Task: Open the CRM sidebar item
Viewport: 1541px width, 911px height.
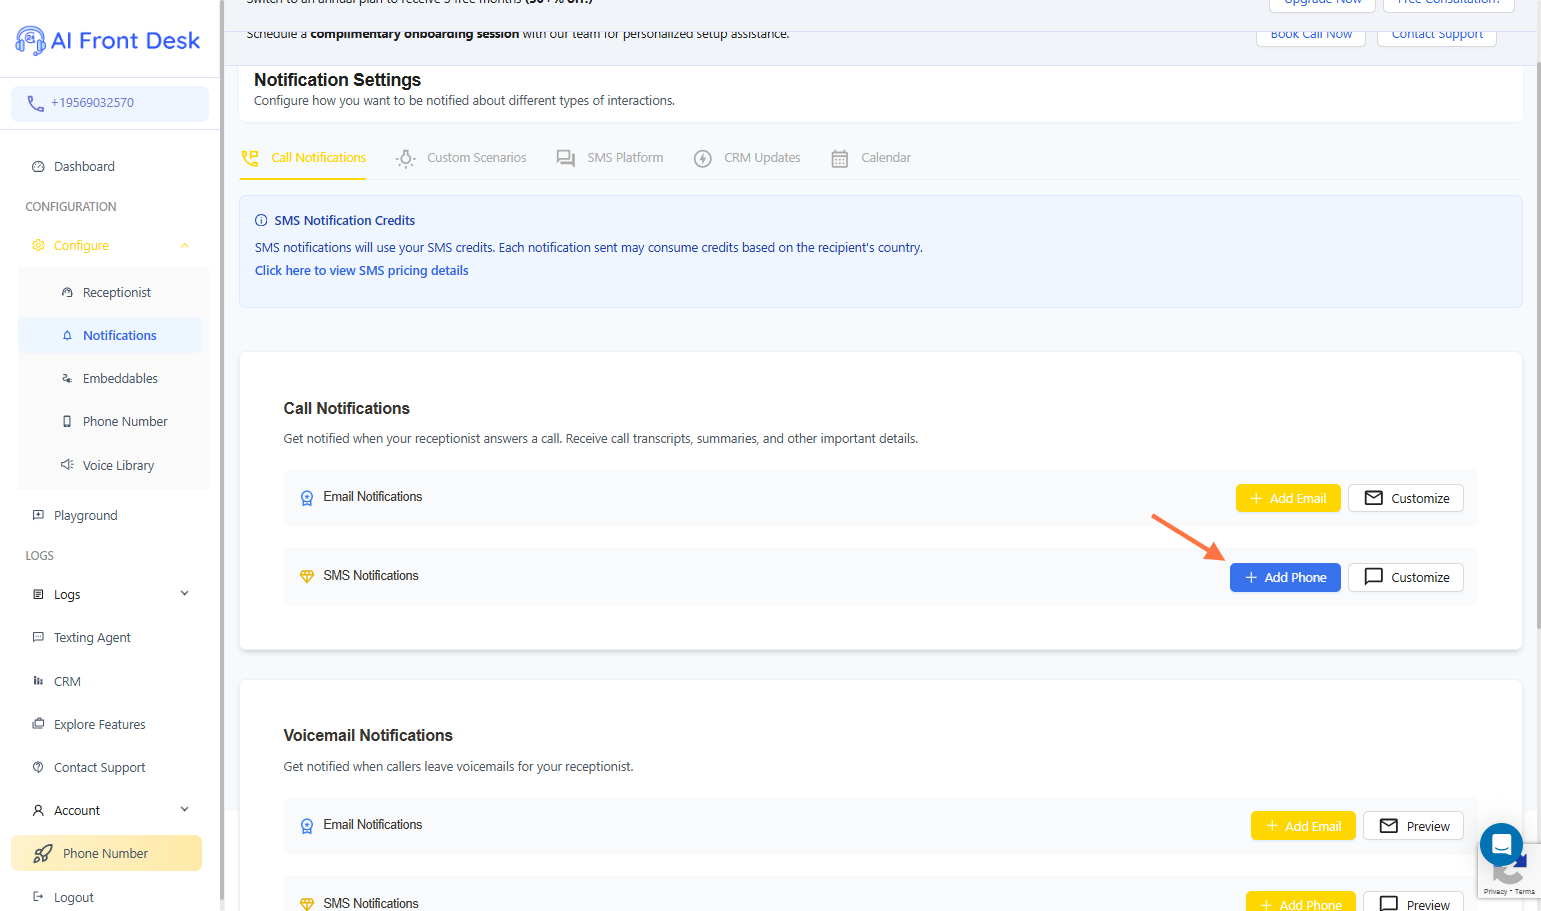Action: pos(67,682)
